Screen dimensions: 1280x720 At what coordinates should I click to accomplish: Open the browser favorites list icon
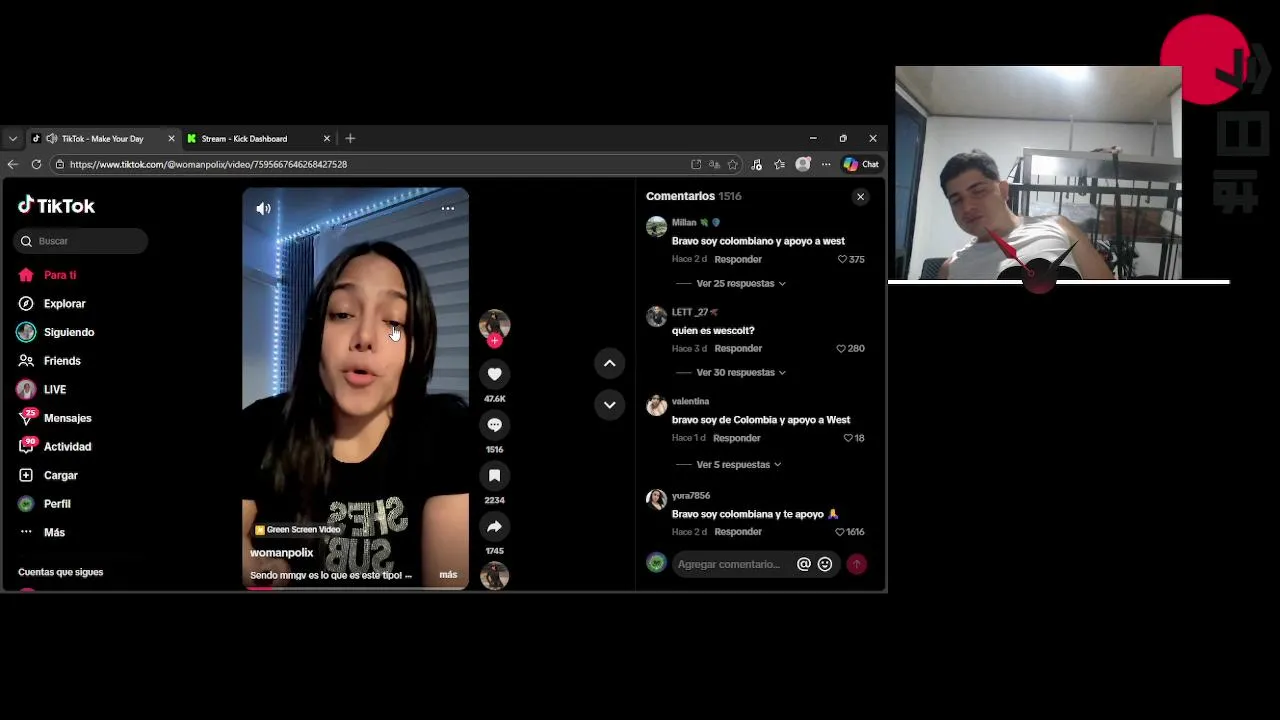pos(779,165)
